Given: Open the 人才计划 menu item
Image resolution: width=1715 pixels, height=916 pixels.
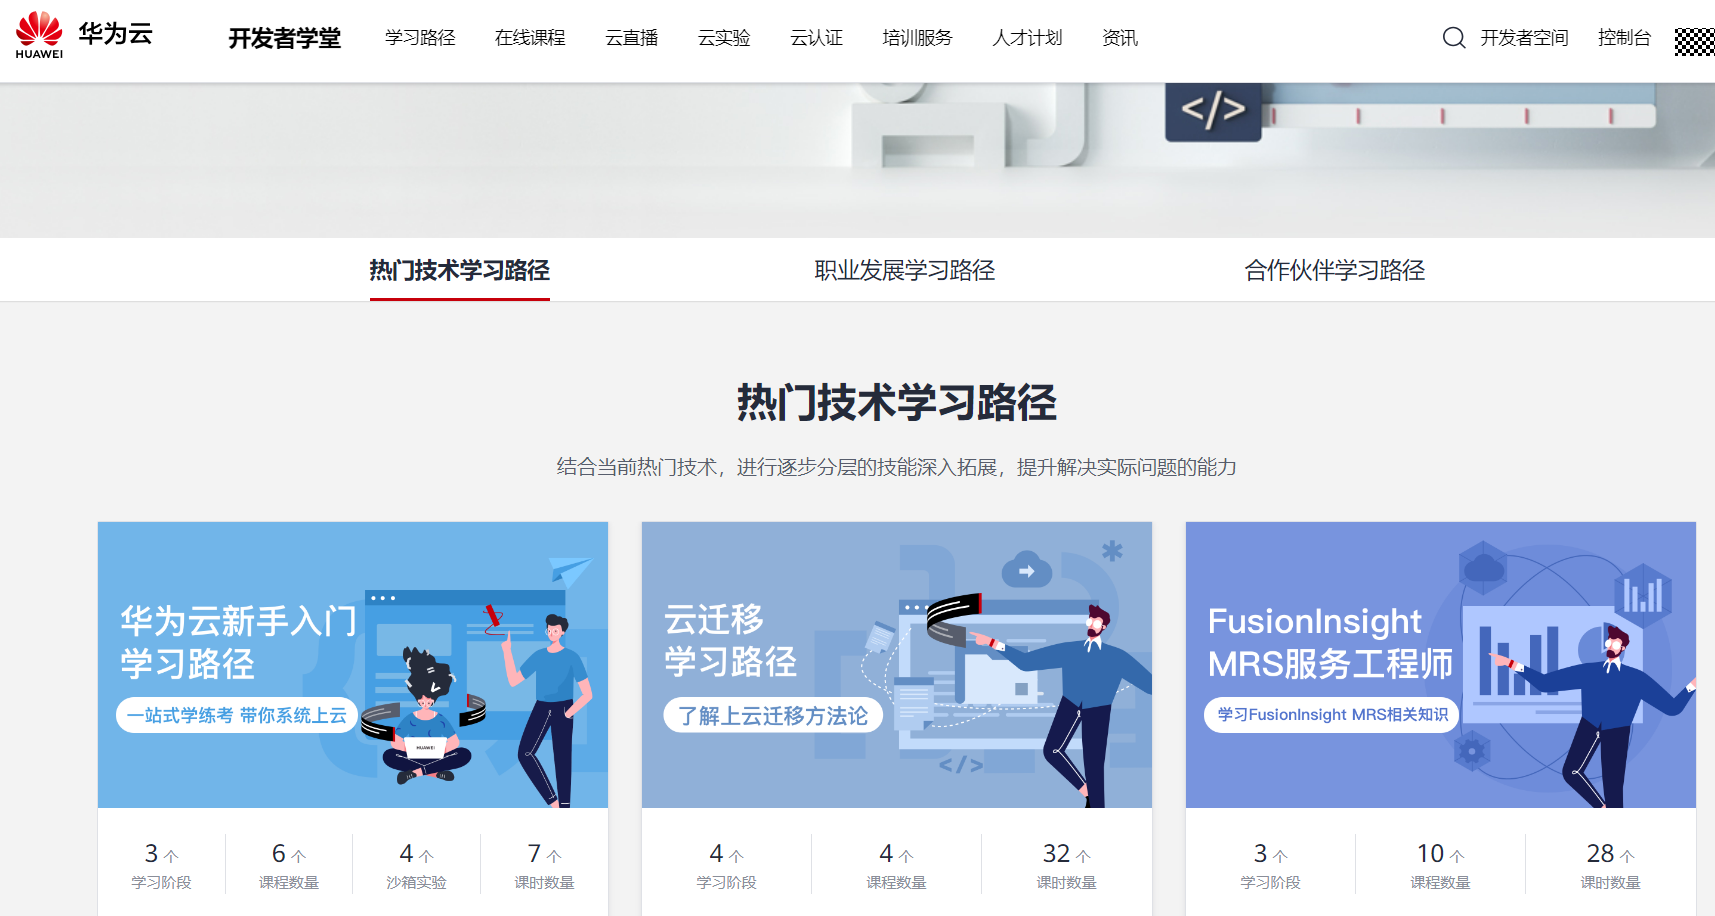Looking at the screenshot, I should (1027, 38).
